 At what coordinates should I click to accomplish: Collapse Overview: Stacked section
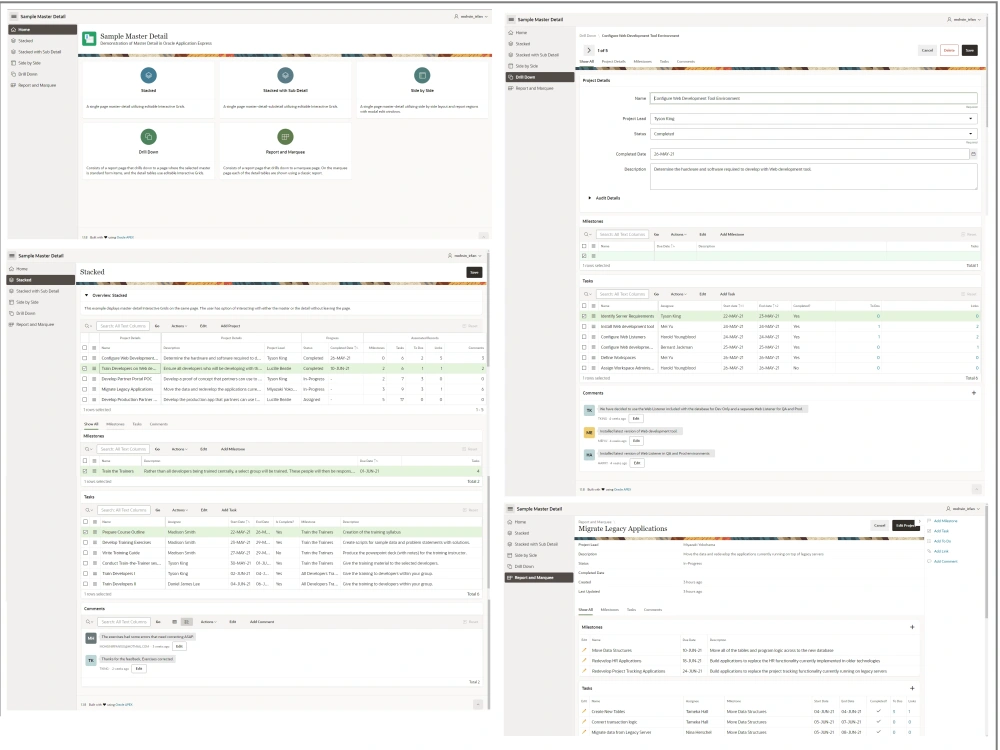pyautogui.click(x=87, y=295)
